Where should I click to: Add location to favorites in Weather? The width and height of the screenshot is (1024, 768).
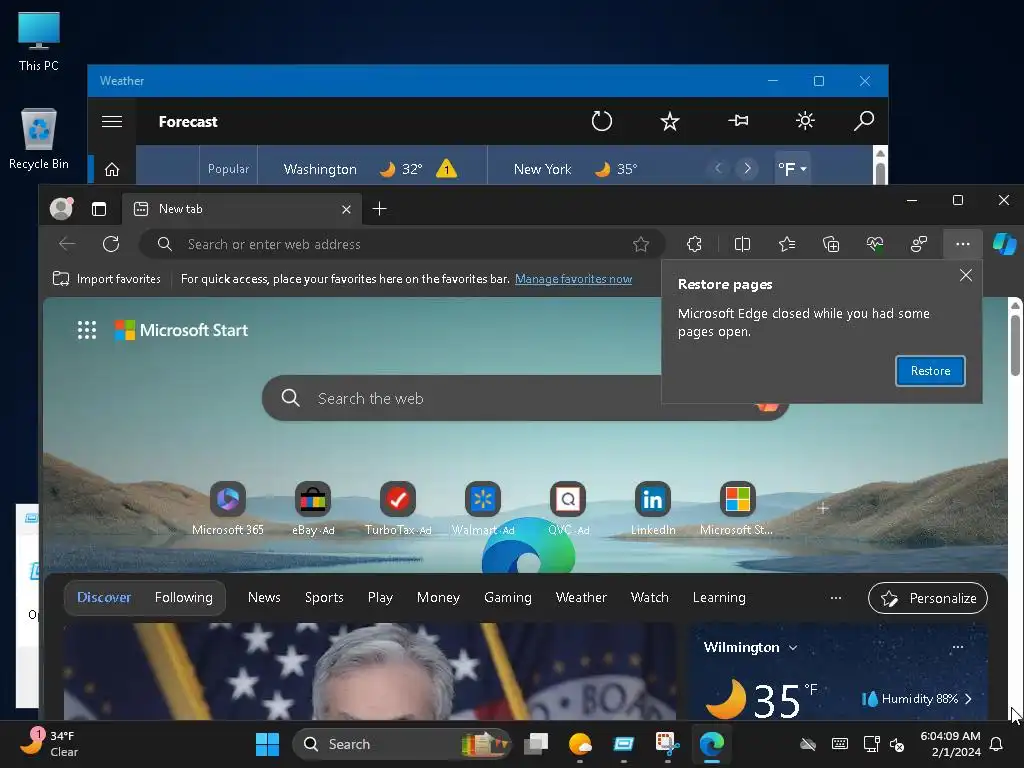pyautogui.click(x=669, y=121)
